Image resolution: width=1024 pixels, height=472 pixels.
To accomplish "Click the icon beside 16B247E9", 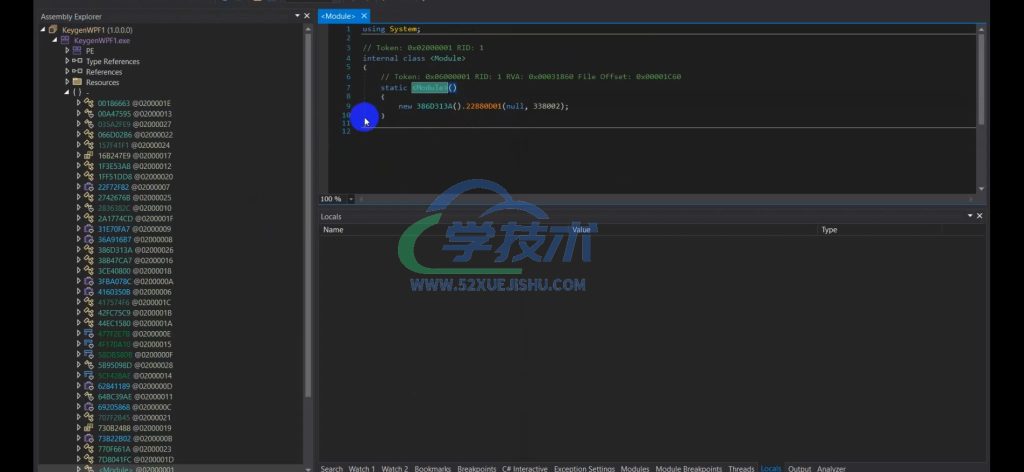I will tap(89, 155).
